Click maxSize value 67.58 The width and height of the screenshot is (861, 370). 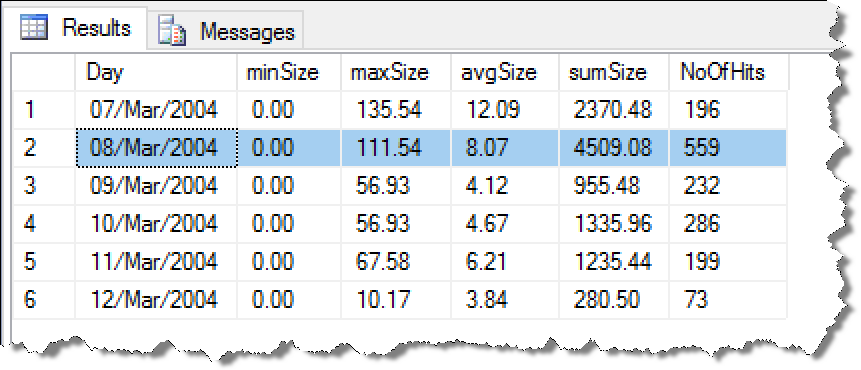[395, 261]
